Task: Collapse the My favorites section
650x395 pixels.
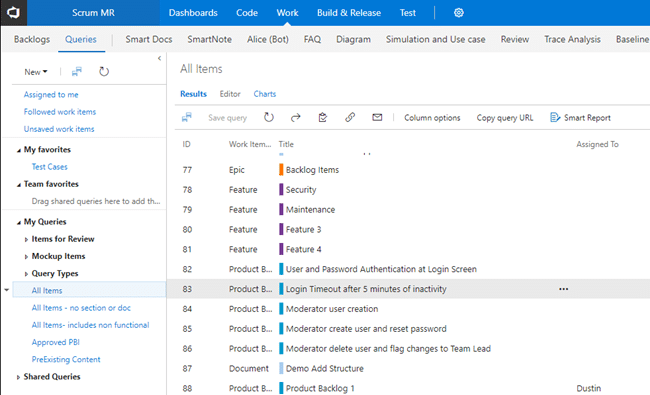Action: tap(19, 150)
